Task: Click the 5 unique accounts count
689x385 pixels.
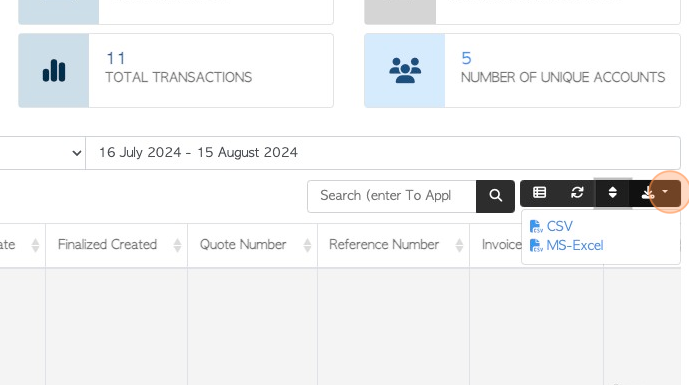Action: pos(466,58)
